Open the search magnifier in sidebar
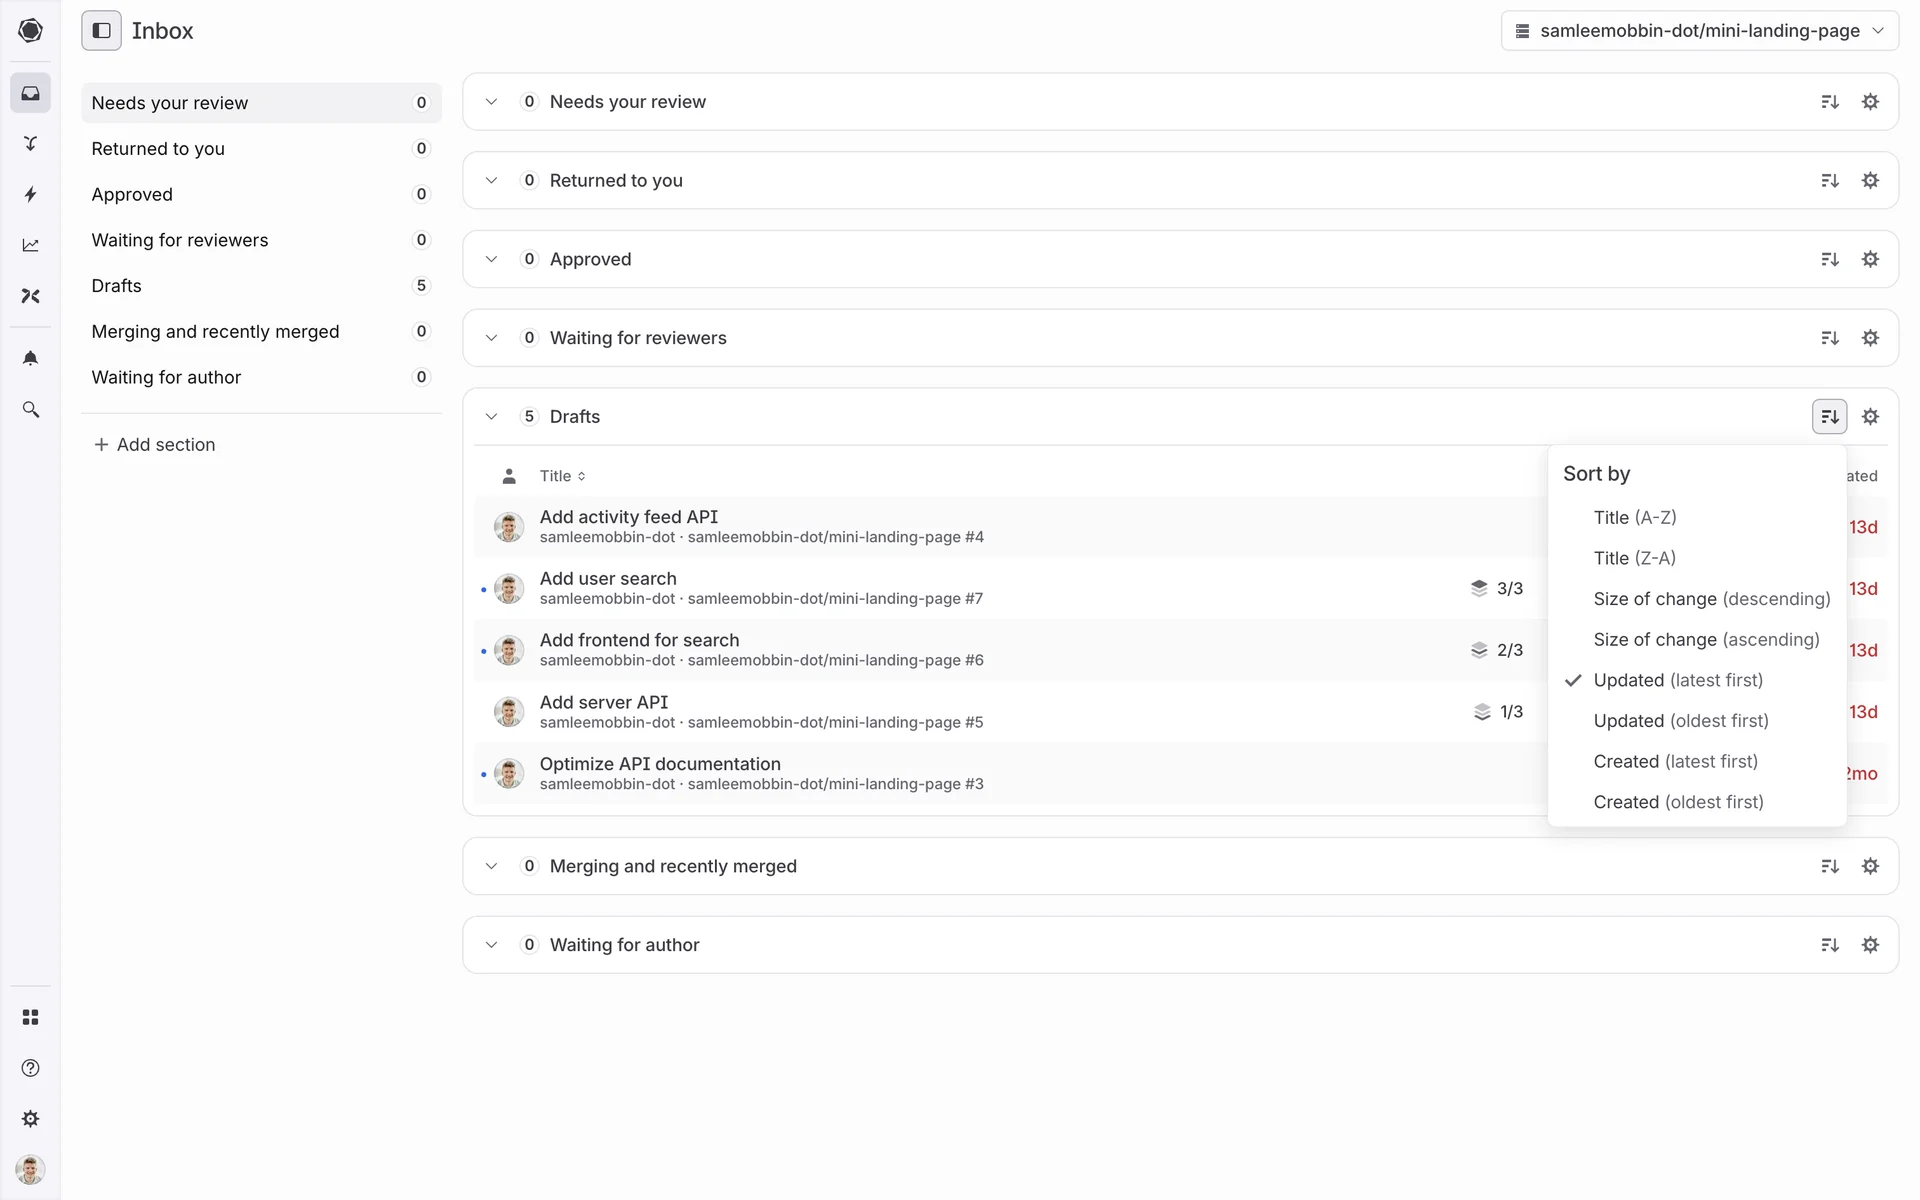This screenshot has width=1920, height=1200. pyautogui.click(x=30, y=410)
